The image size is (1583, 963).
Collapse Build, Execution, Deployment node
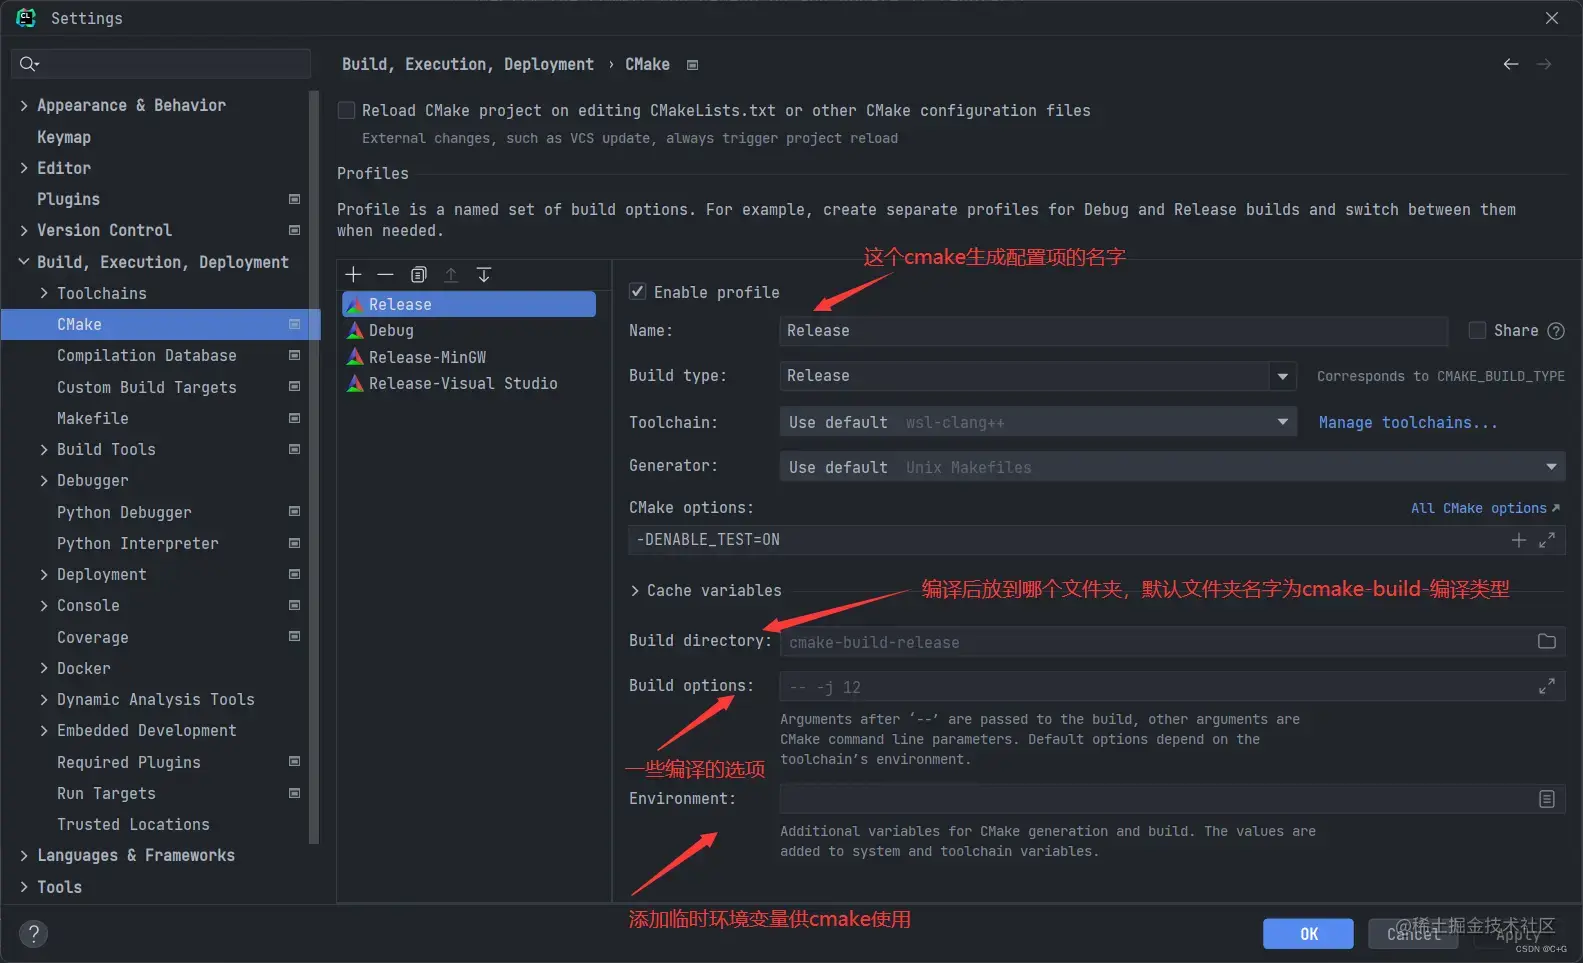24,262
